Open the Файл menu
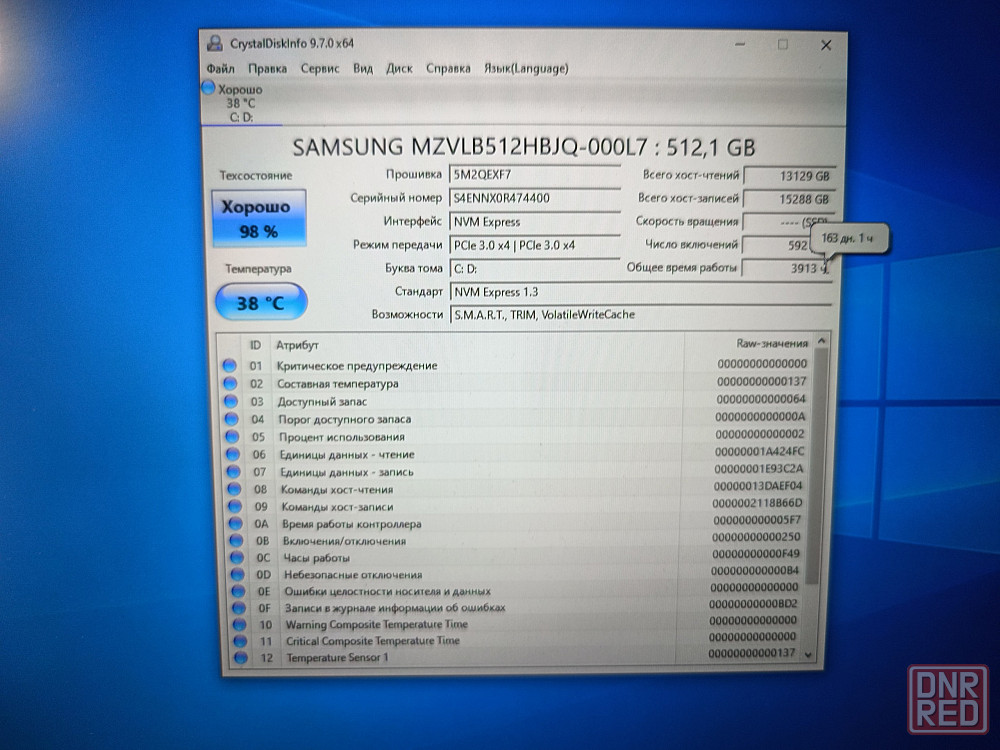Screen dimensions: 1000x750 click(x=220, y=69)
